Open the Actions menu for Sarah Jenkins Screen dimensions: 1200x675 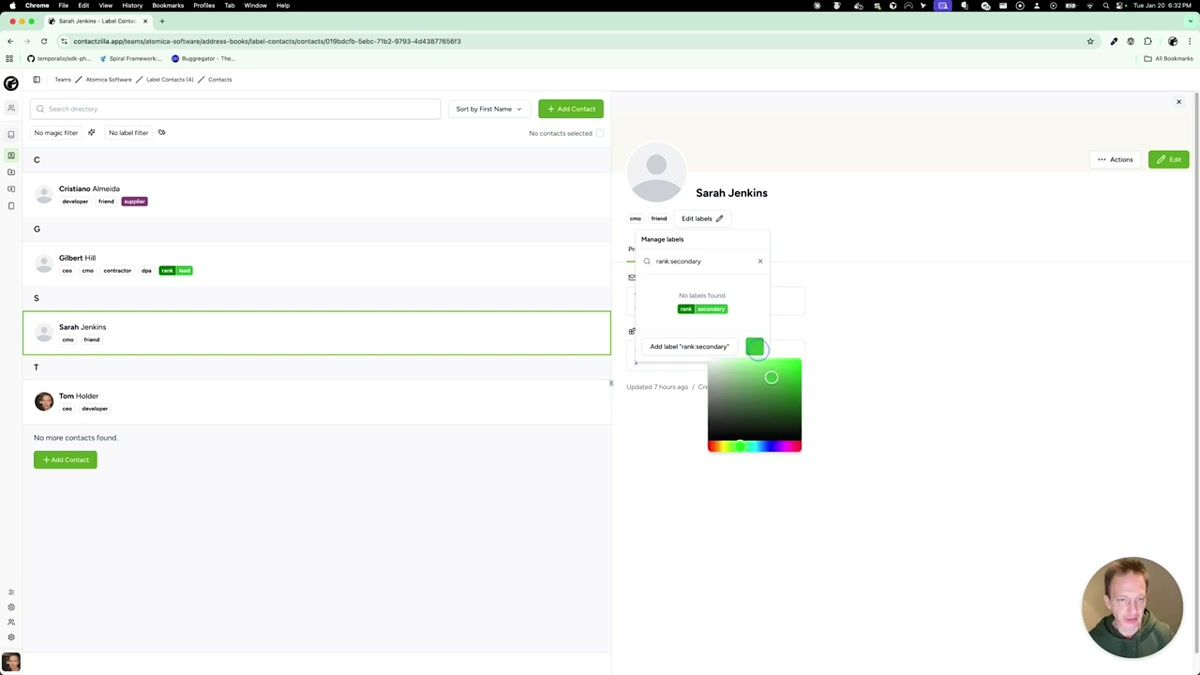(1115, 159)
